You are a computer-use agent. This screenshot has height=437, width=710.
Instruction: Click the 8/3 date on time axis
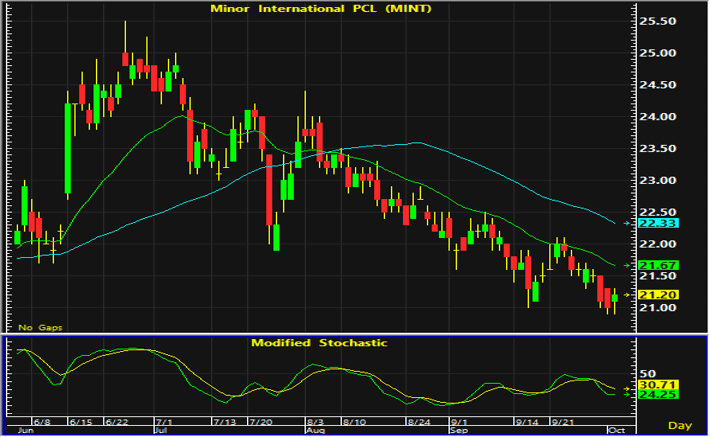click(x=316, y=422)
